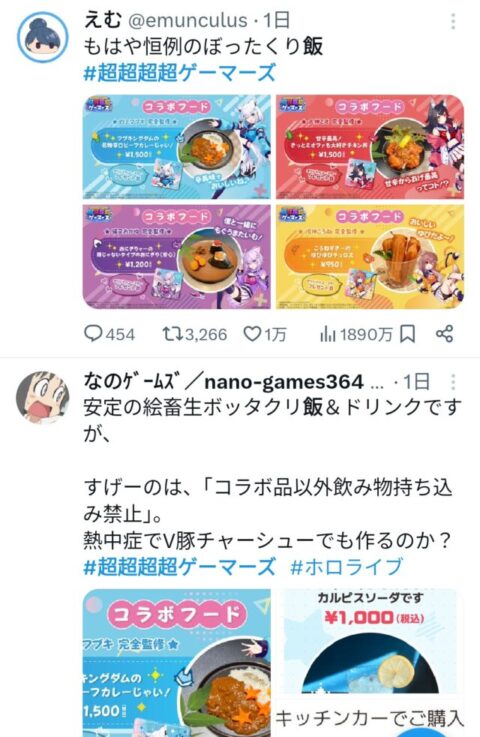This screenshot has width=480, height=737.
Task: Like the tweet with the heart icon
Action: [x=252, y=334]
